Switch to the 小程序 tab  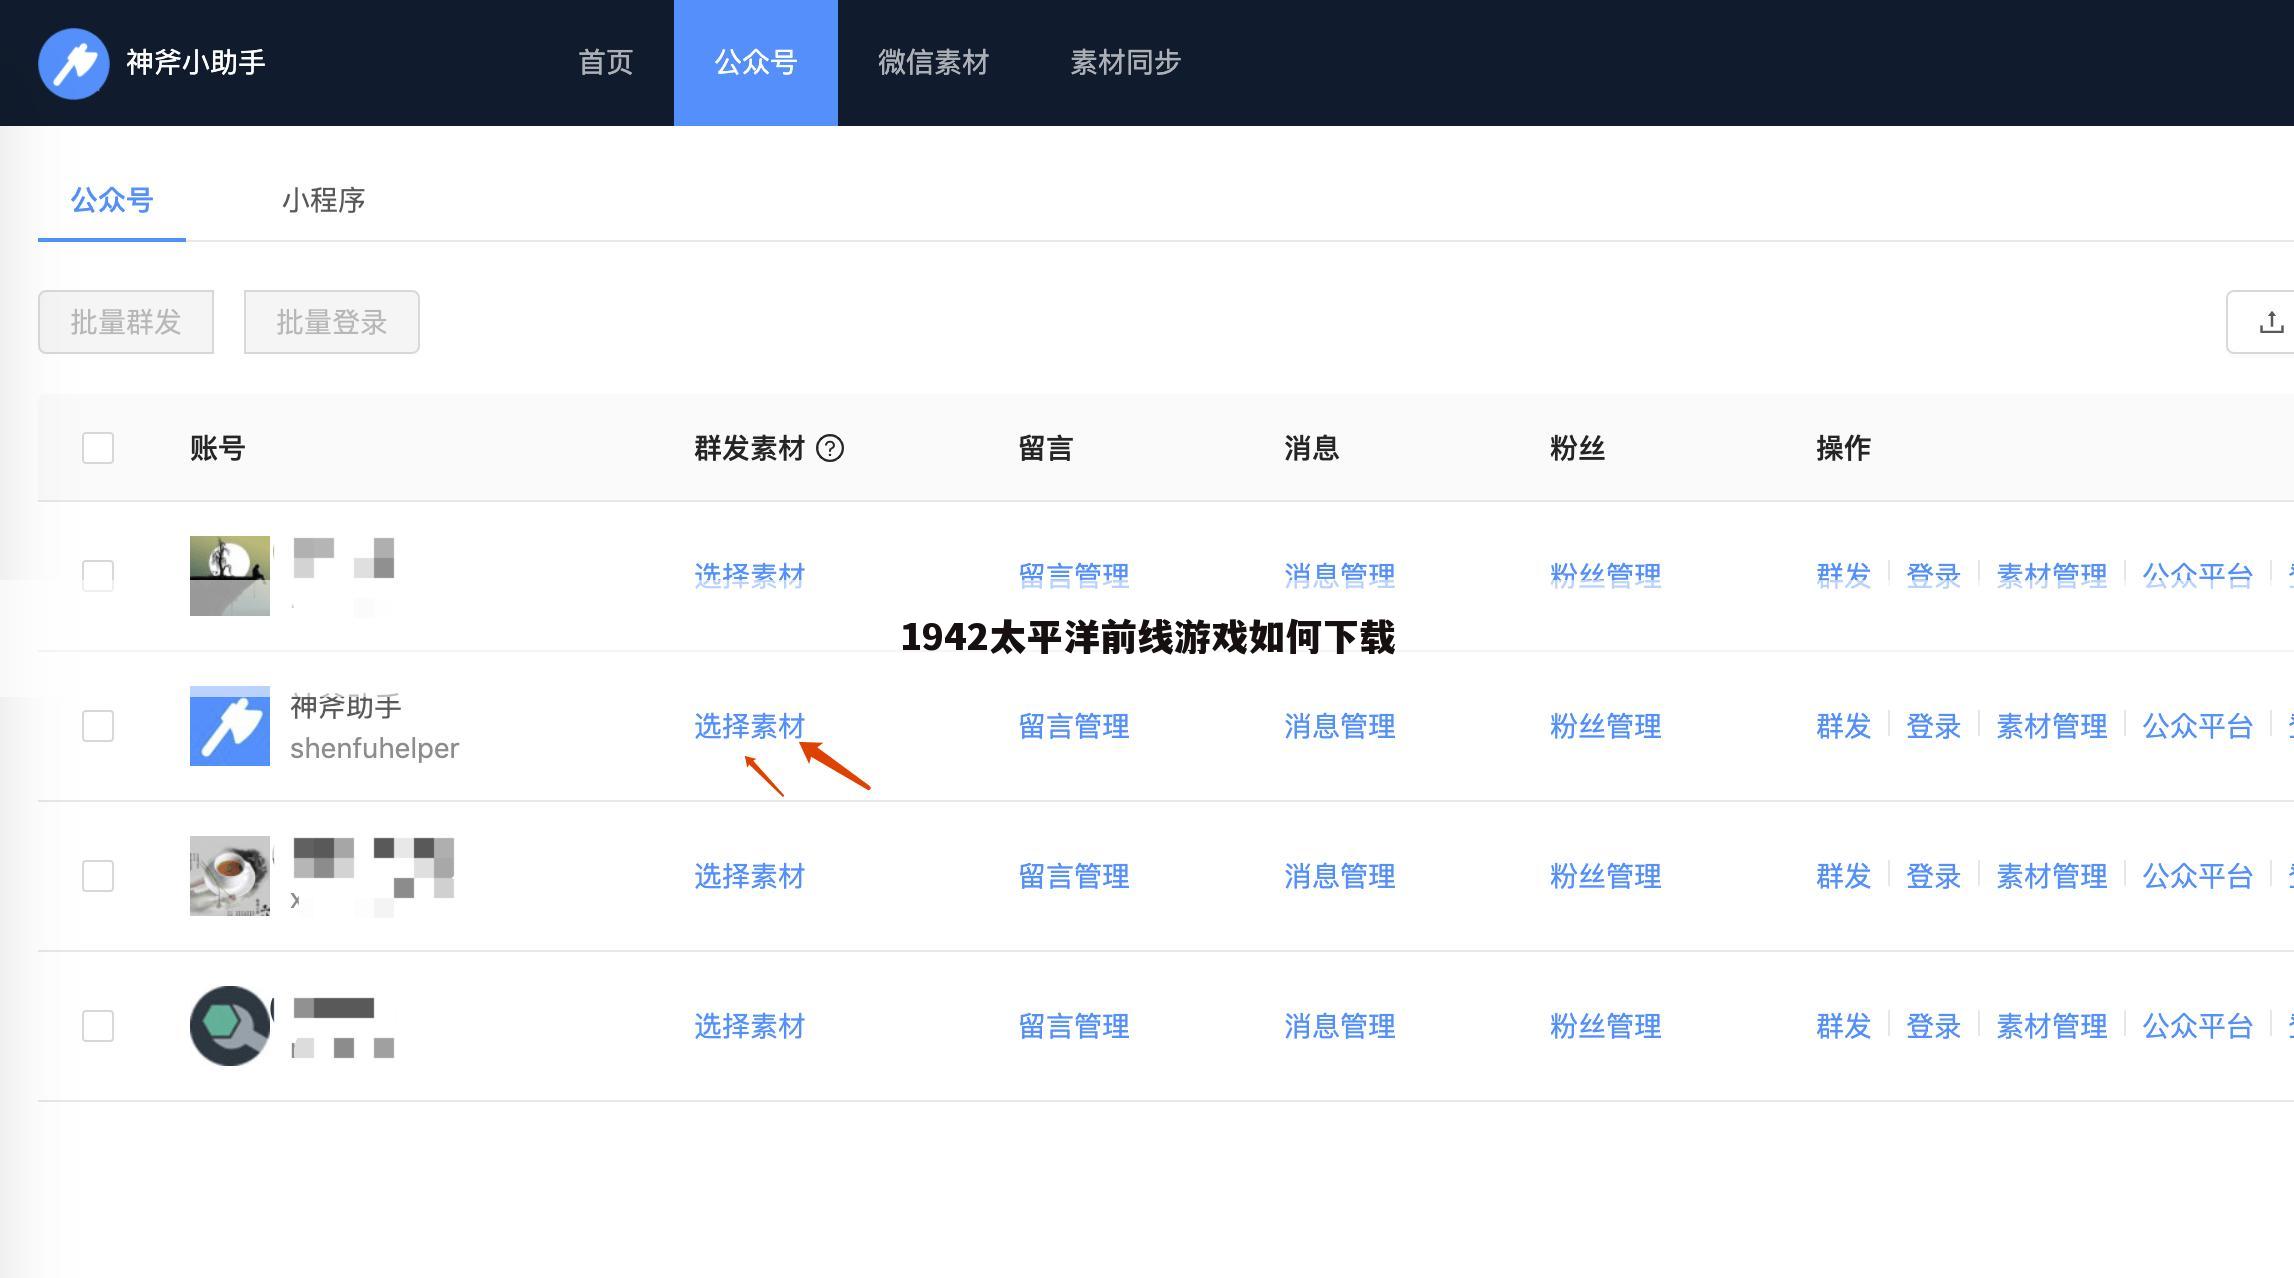click(323, 201)
